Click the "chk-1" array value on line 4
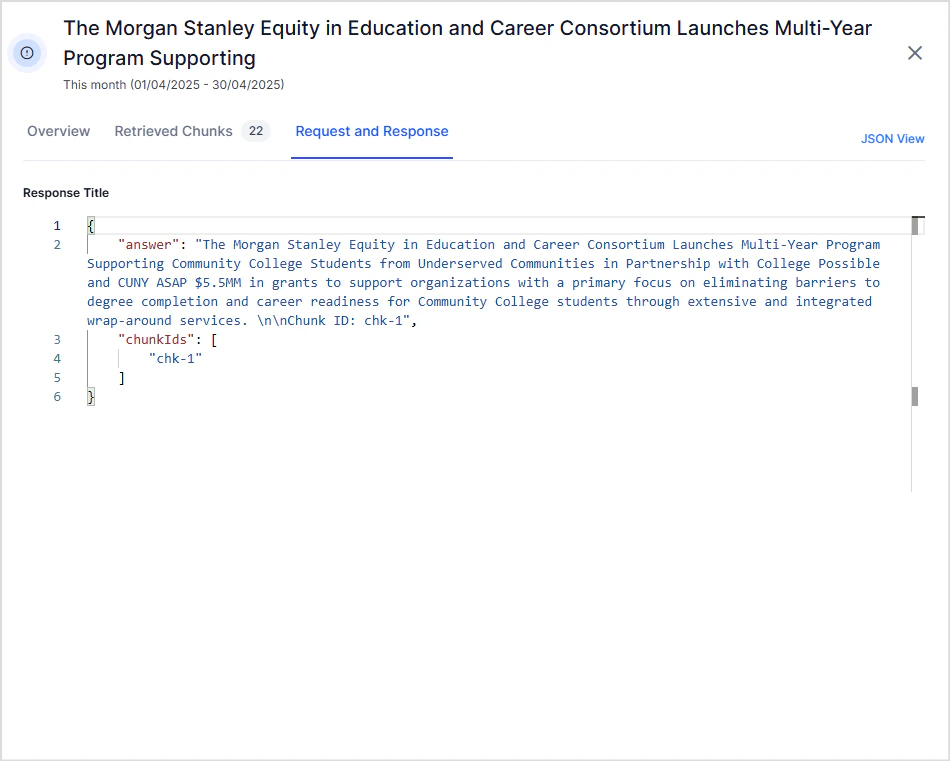950x761 pixels. pos(175,359)
